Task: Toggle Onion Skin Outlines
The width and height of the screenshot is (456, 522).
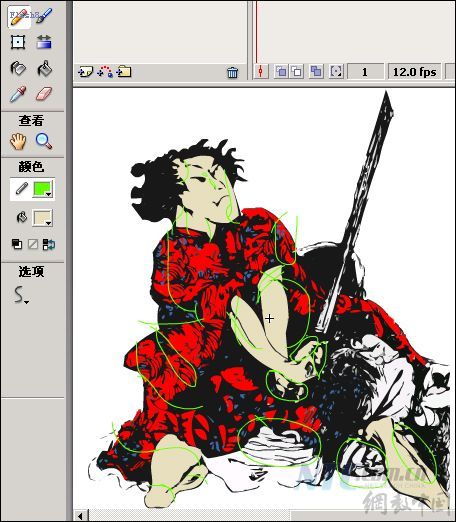Action: (x=296, y=71)
